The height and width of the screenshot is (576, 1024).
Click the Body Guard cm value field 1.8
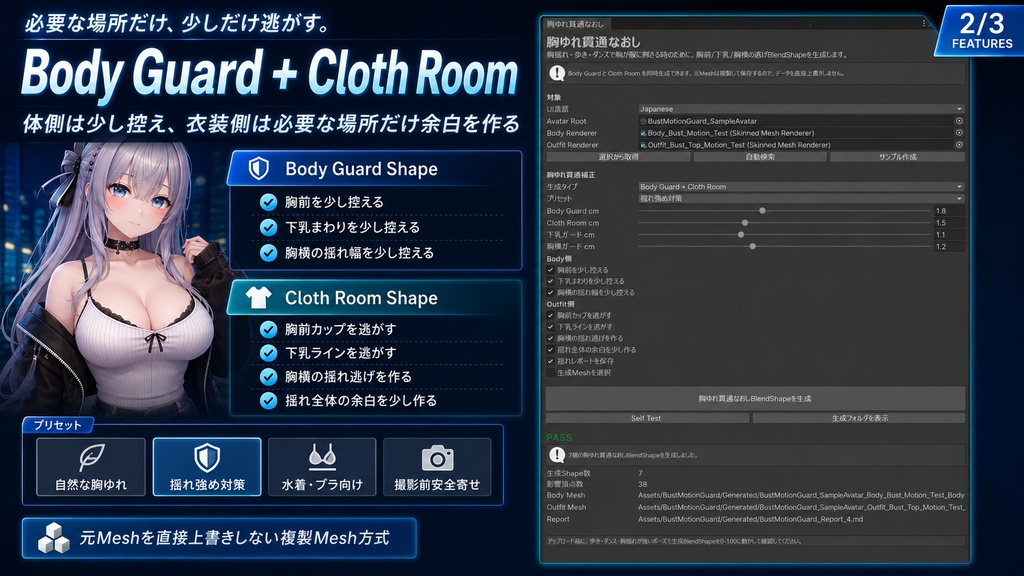pyautogui.click(x=949, y=211)
